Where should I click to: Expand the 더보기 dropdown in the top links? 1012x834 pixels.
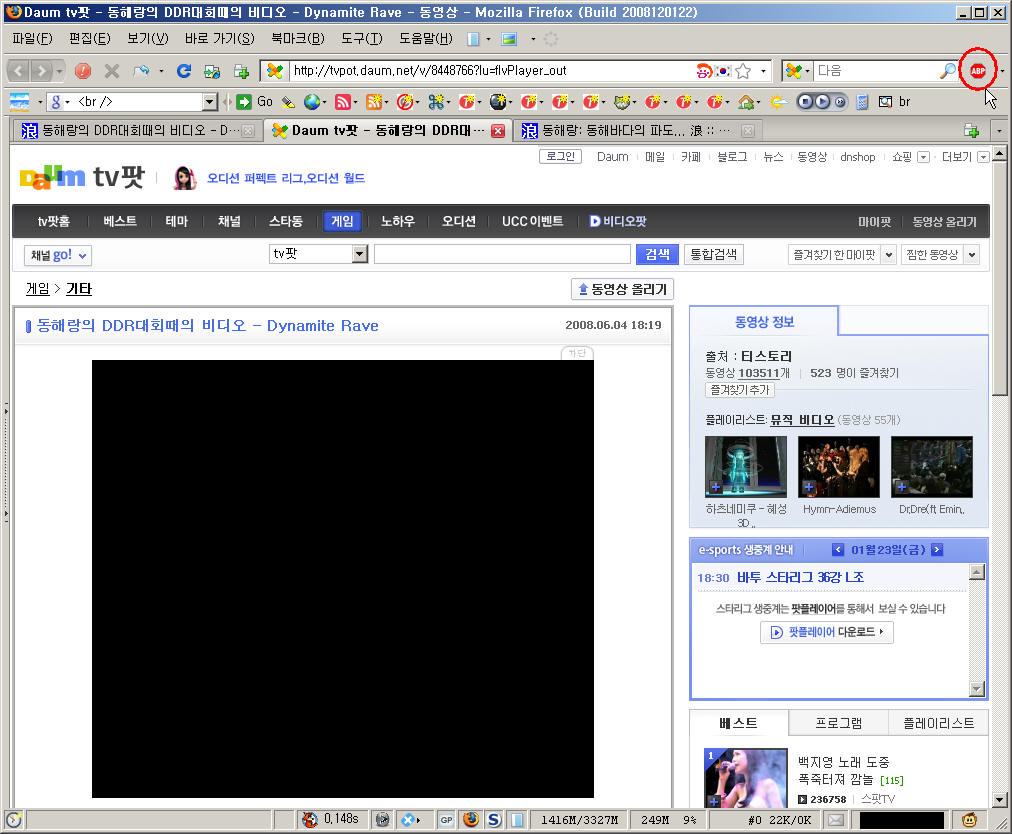point(983,157)
